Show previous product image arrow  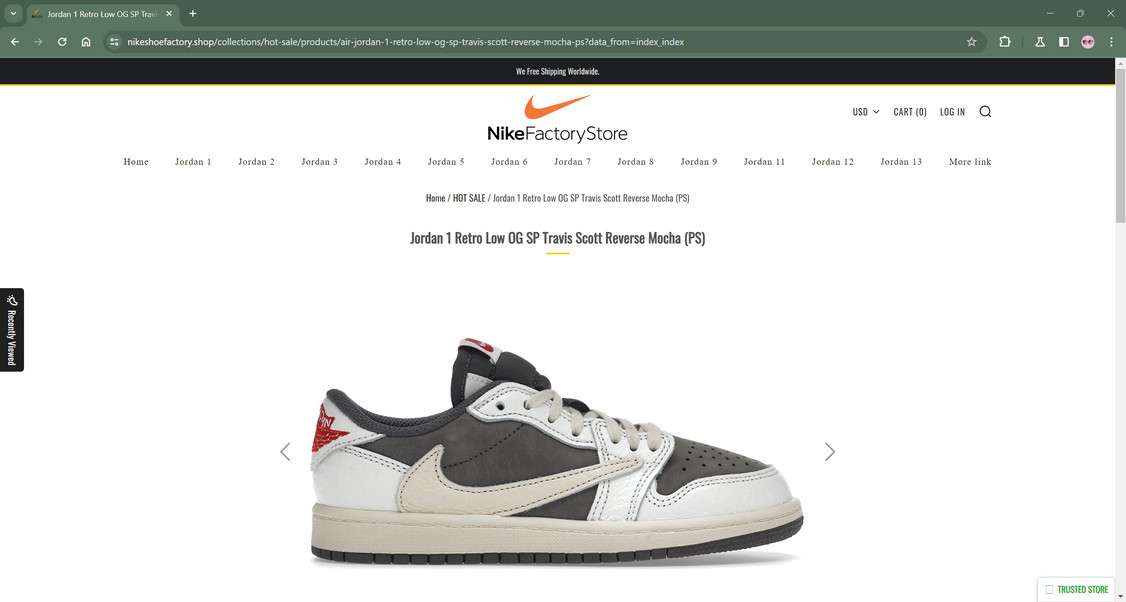coord(285,451)
